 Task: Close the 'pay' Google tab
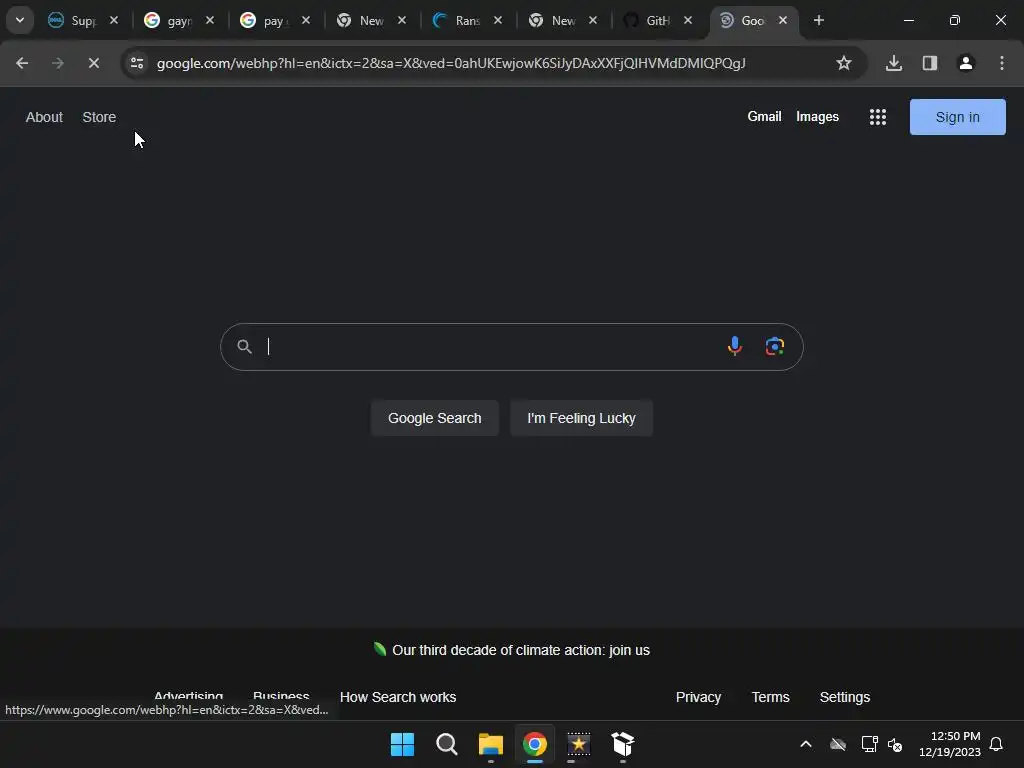pyautogui.click(x=306, y=20)
